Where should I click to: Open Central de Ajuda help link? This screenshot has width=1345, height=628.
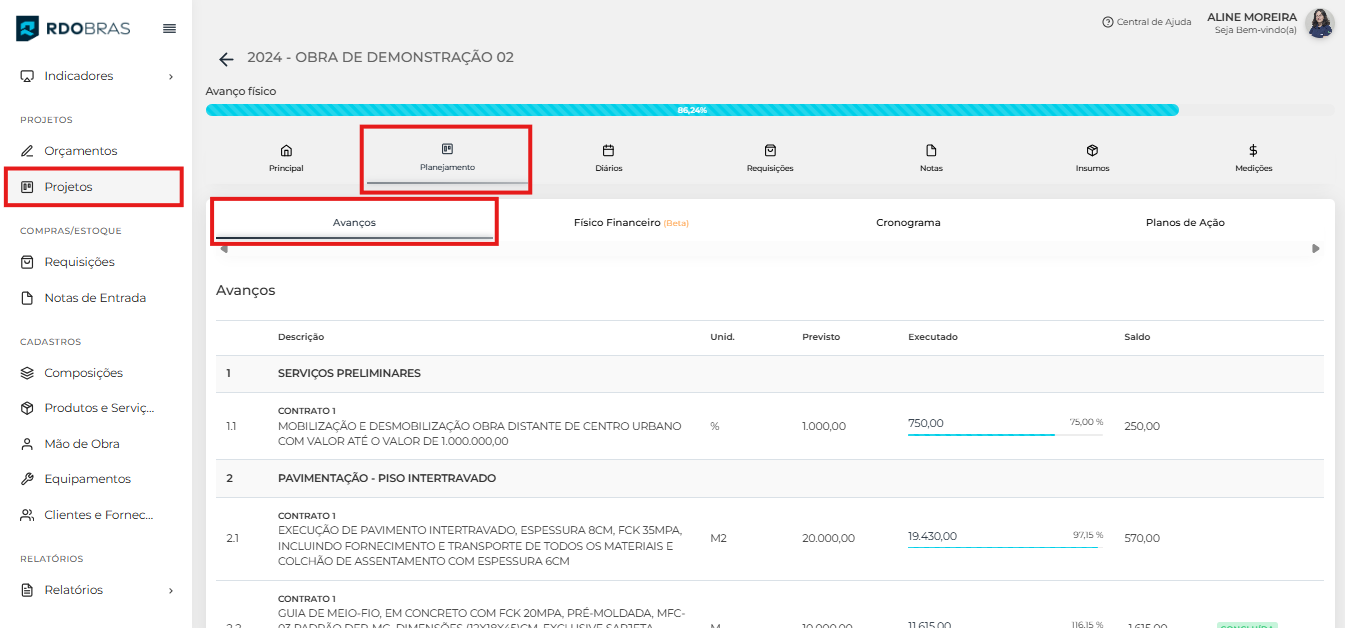tap(1146, 22)
